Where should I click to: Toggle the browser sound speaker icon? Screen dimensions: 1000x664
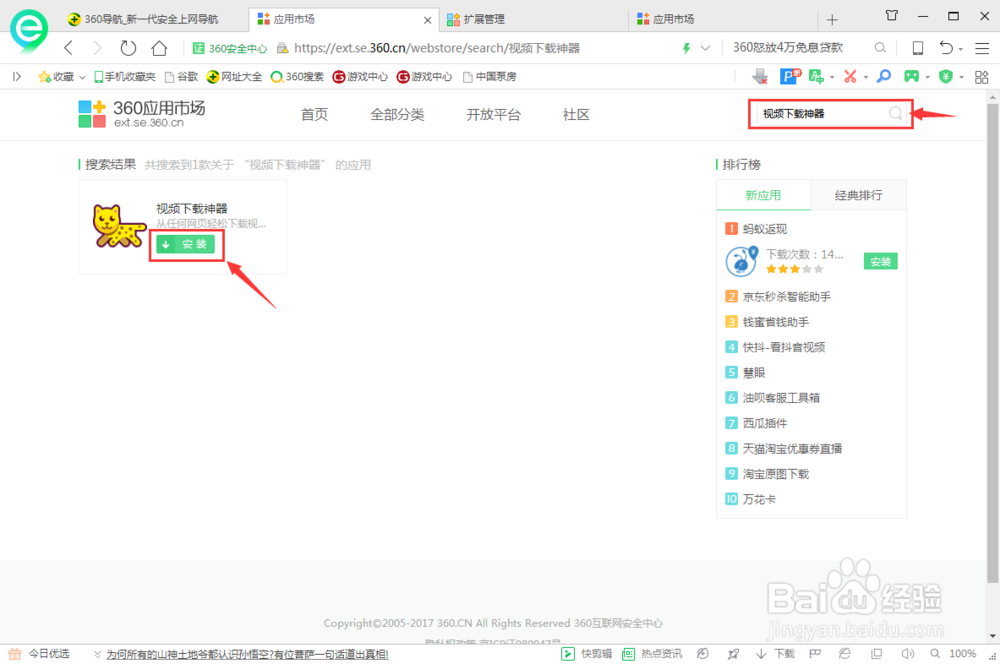point(908,654)
